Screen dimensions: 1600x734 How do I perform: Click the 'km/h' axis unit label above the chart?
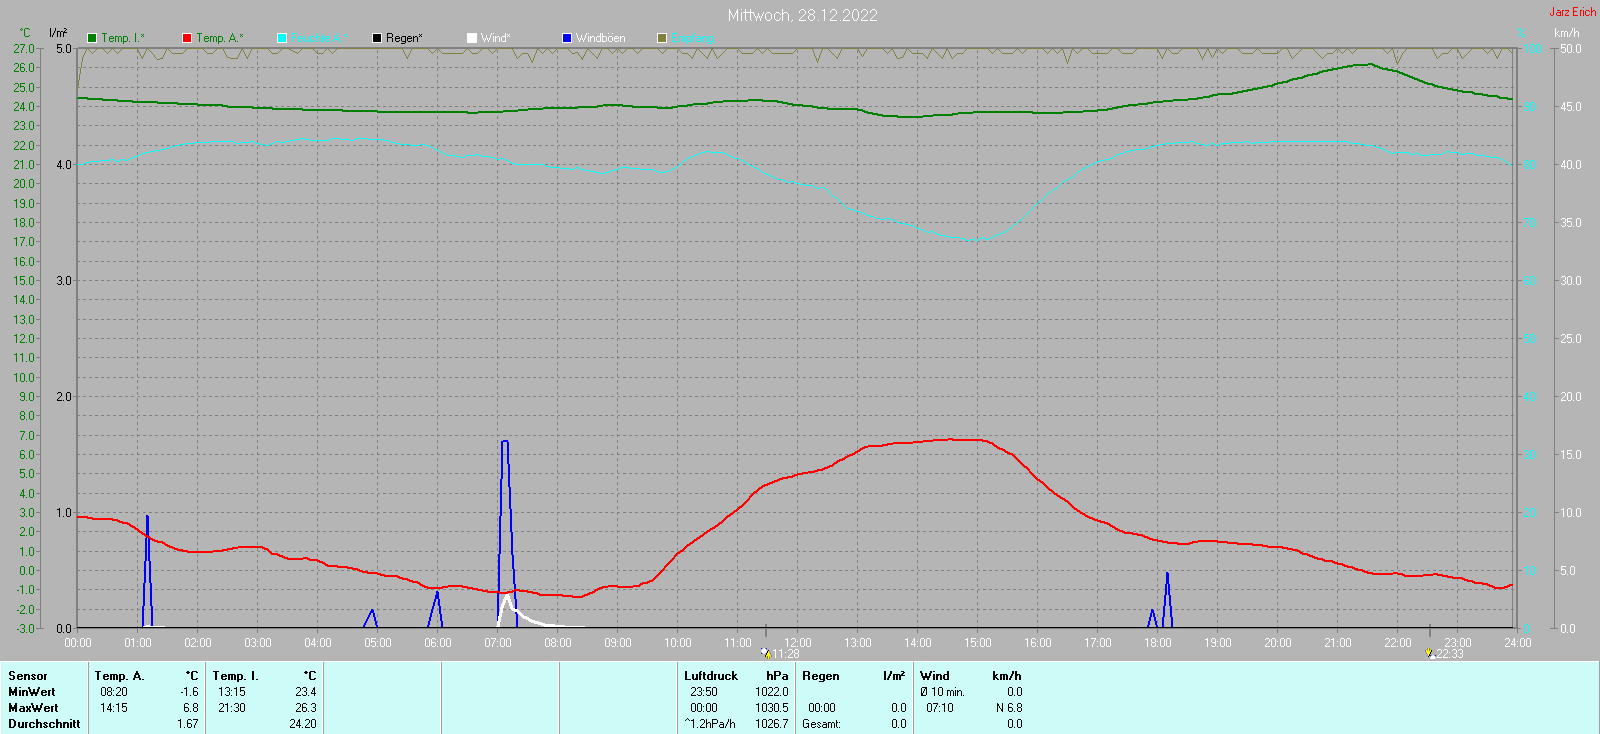1567,33
